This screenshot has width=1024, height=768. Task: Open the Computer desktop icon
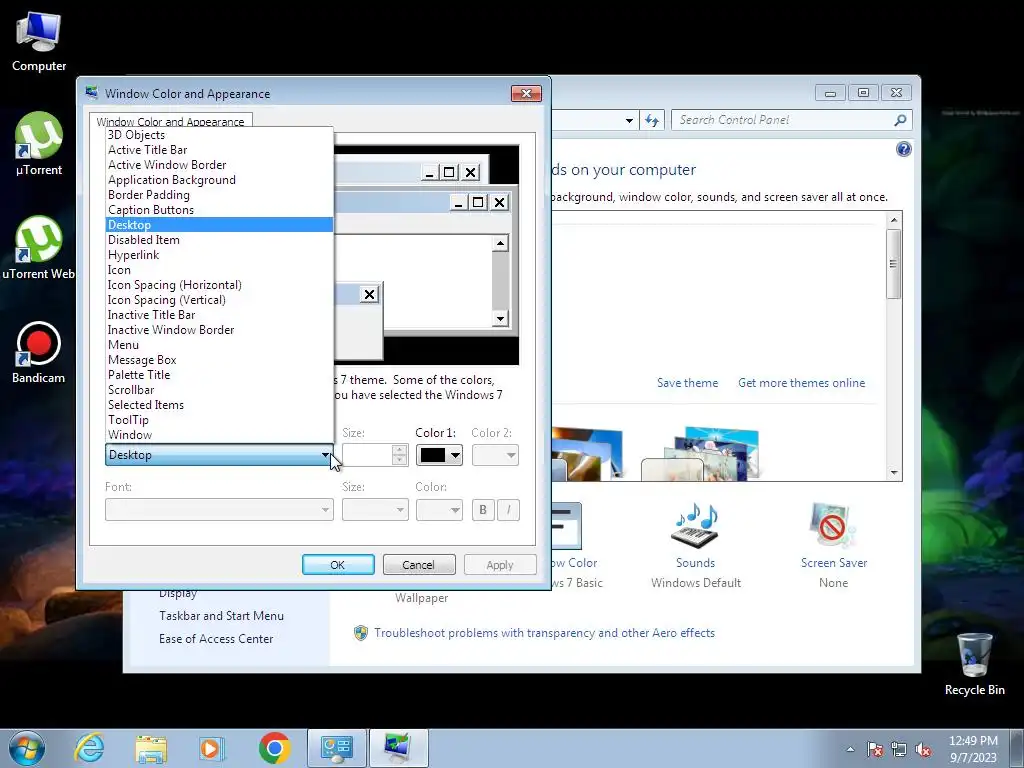(39, 42)
